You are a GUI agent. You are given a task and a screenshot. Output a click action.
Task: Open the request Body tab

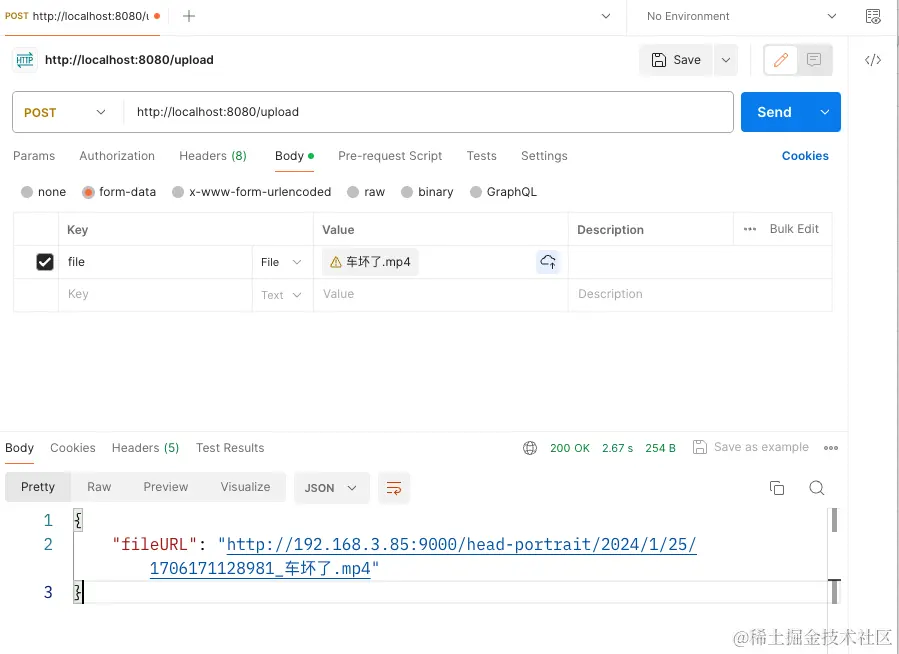click(294, 156)
